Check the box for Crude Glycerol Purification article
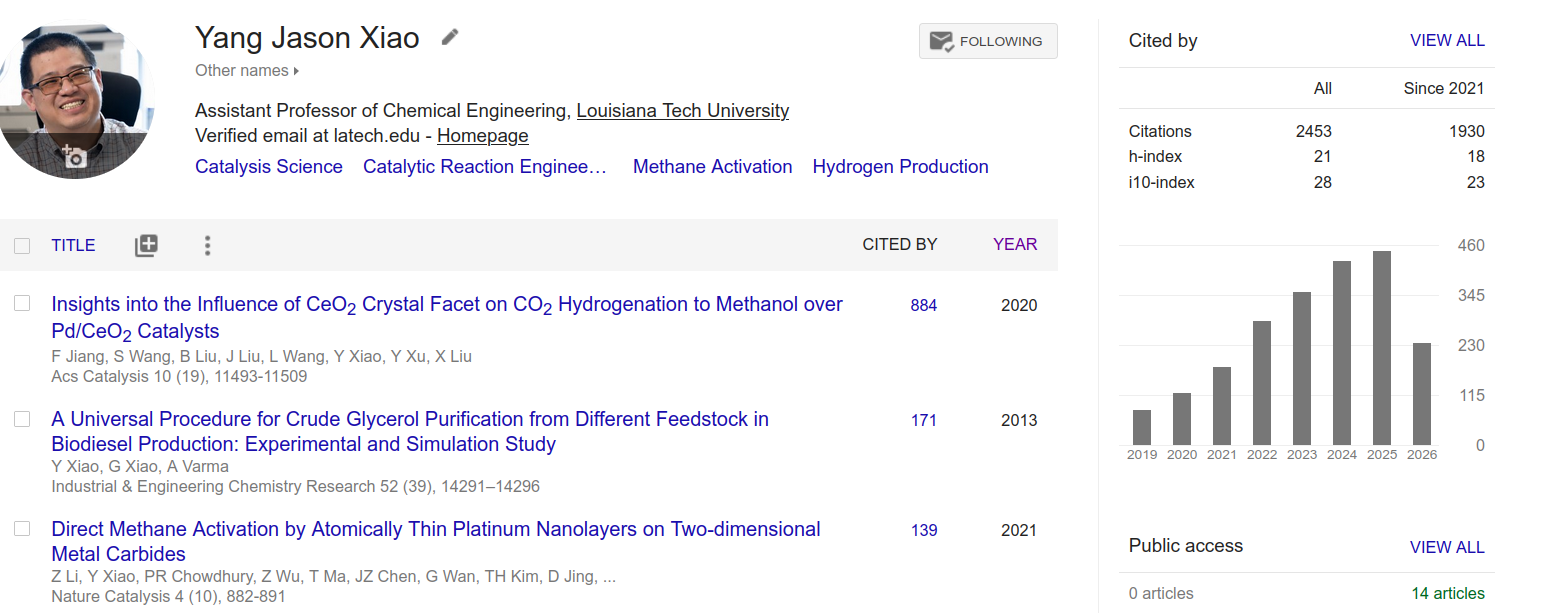1565x613 pixels. (x=22, y=419)
